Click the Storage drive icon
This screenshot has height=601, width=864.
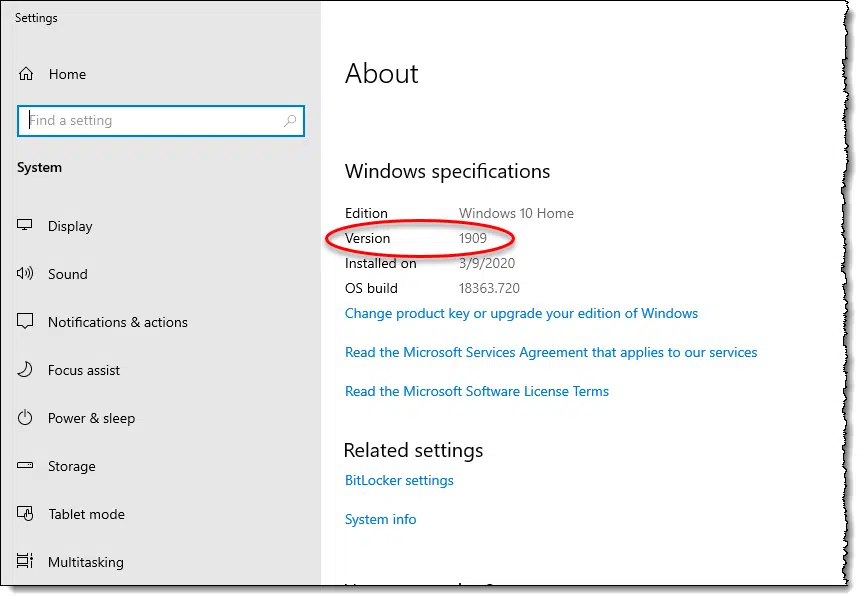(25, 465)
